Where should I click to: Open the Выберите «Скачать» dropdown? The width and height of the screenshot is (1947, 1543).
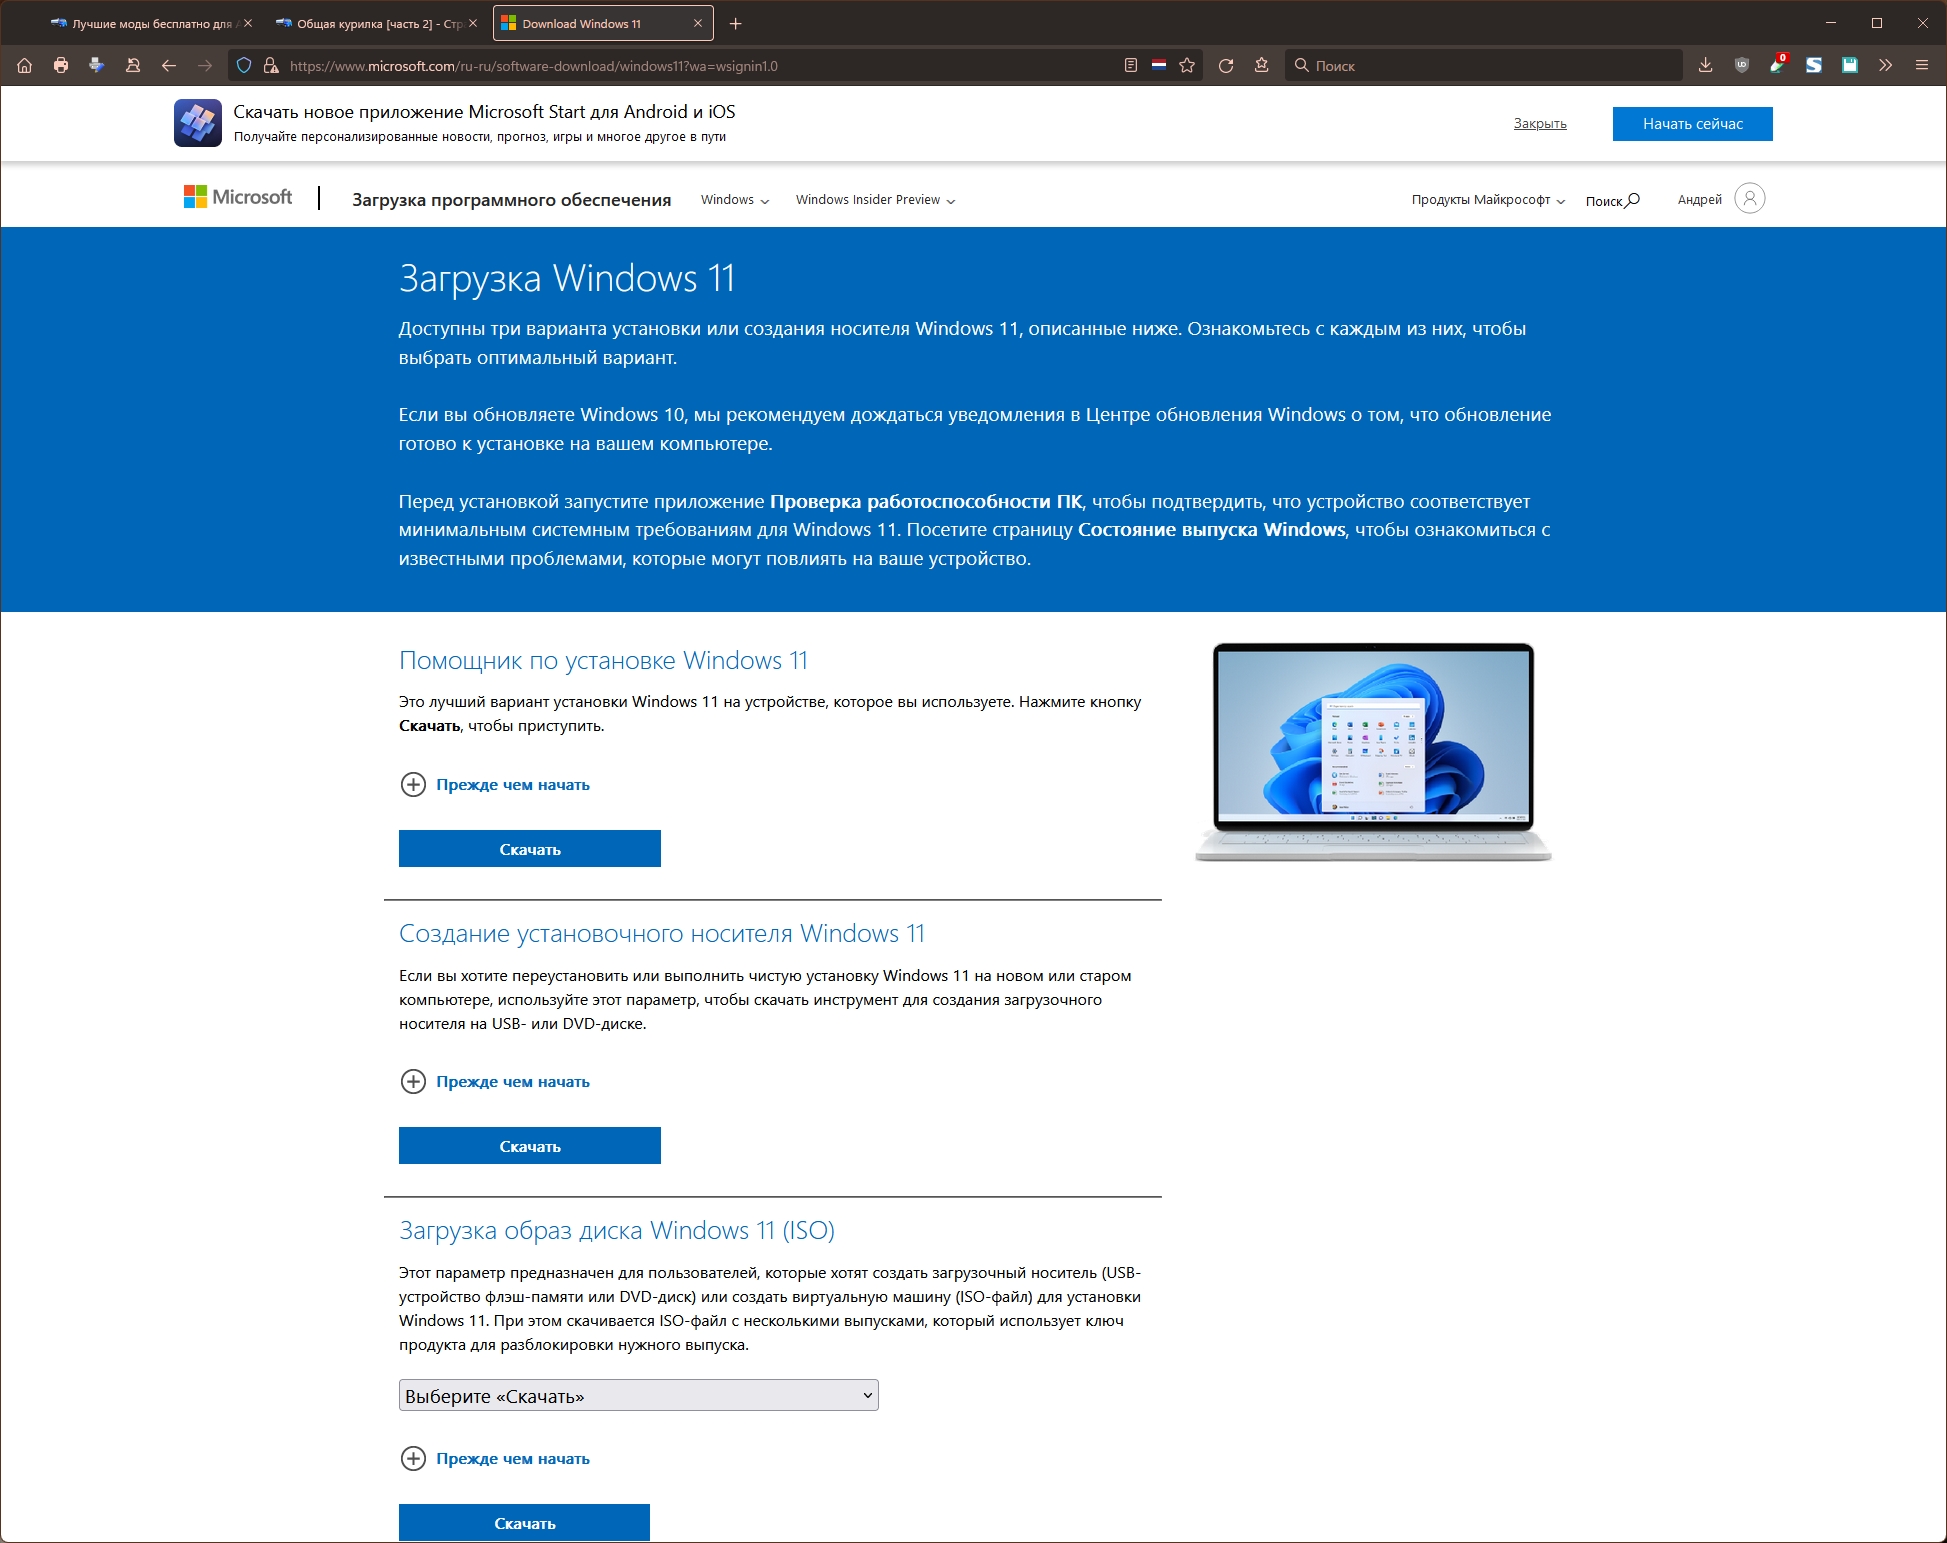pos(639,1395)
